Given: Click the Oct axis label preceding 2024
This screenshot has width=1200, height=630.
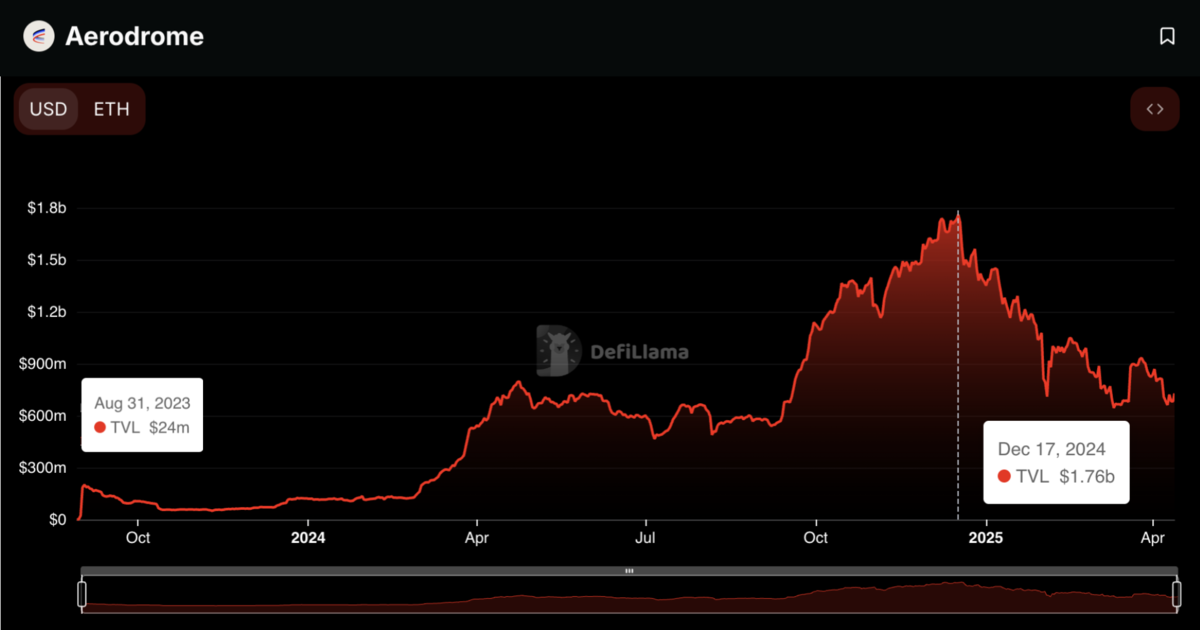Looking at the screenshot, I should pos(138,538).
